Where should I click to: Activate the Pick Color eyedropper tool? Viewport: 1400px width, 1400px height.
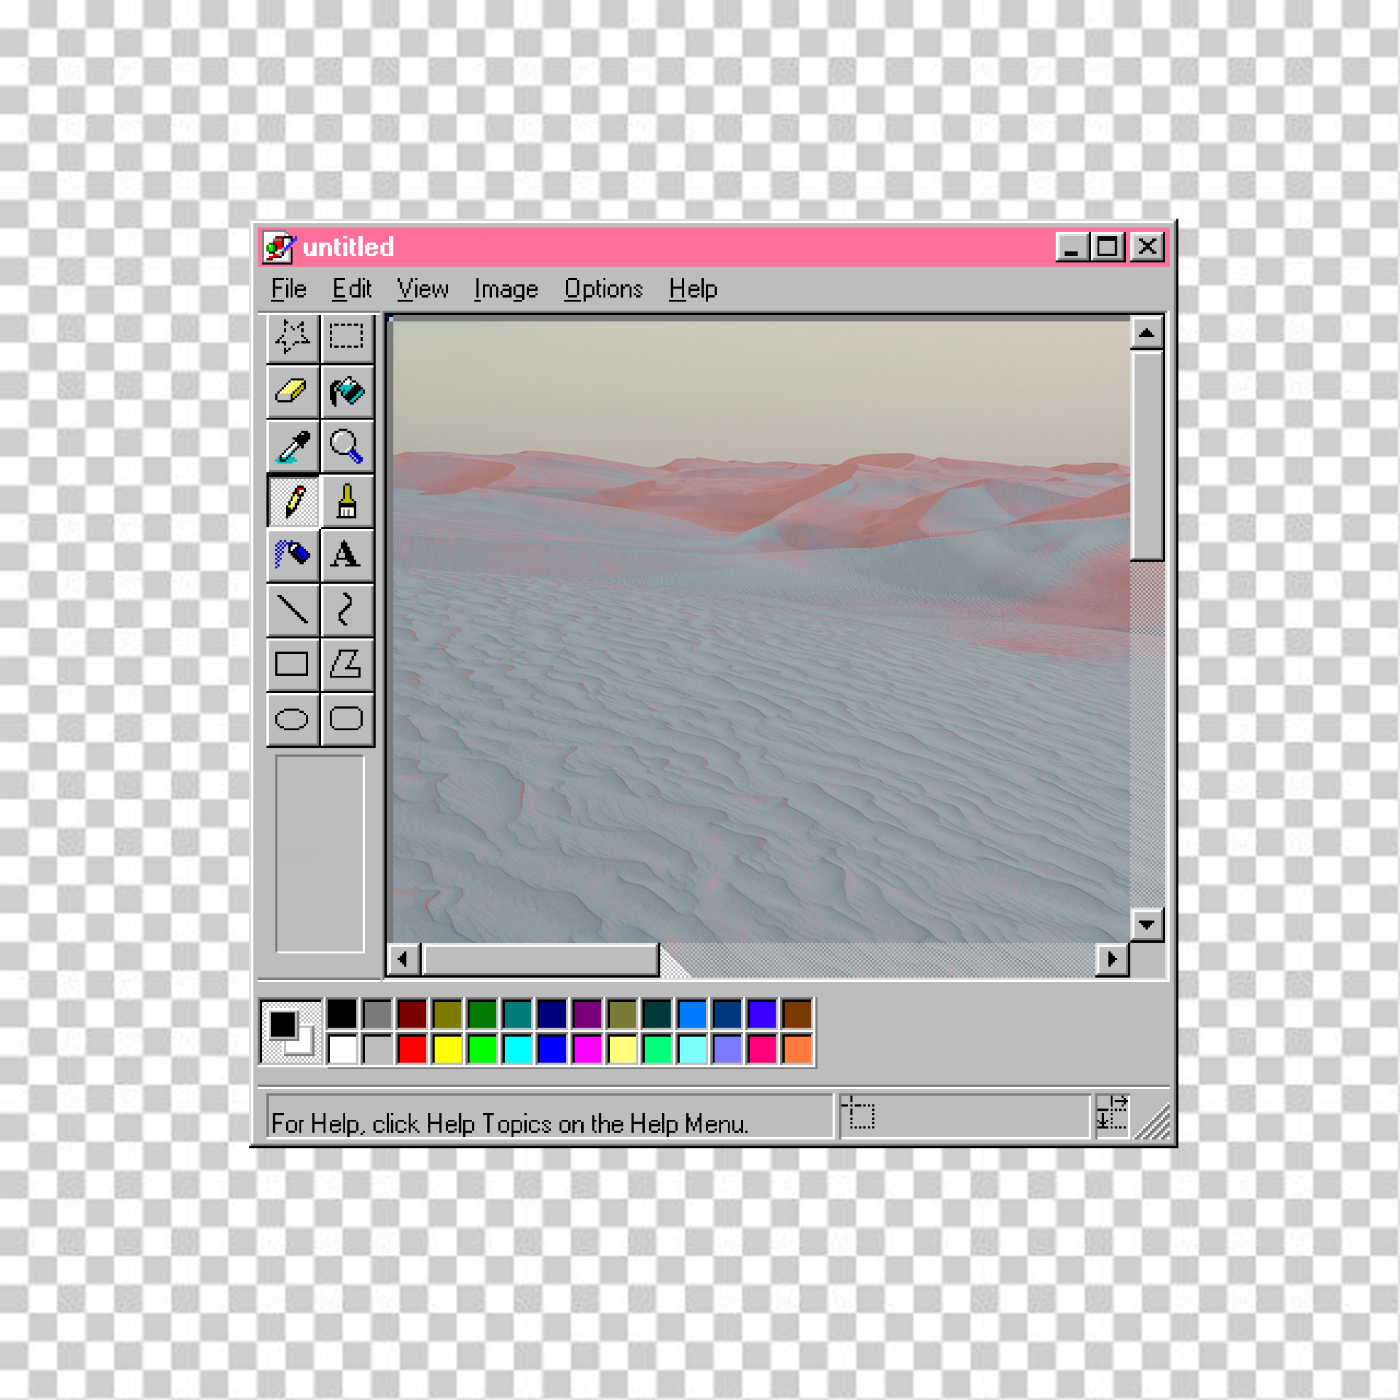point(292,446)
